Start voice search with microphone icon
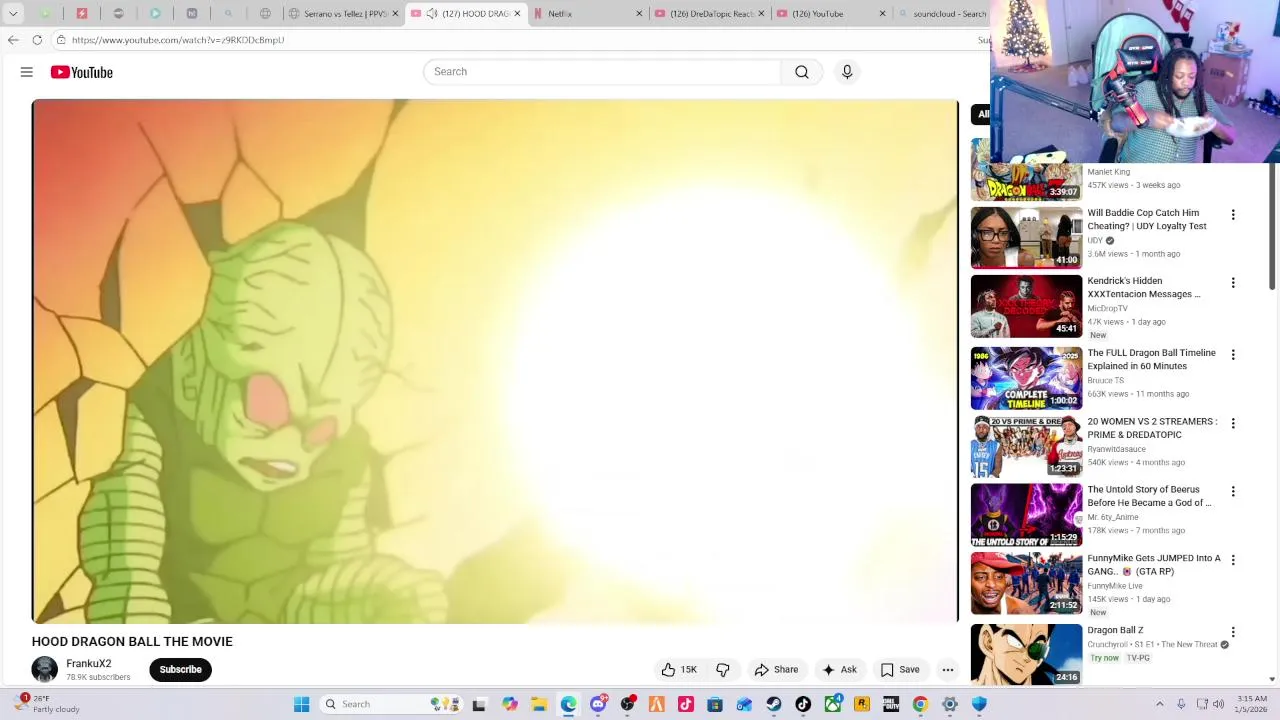 pos(847,72)
